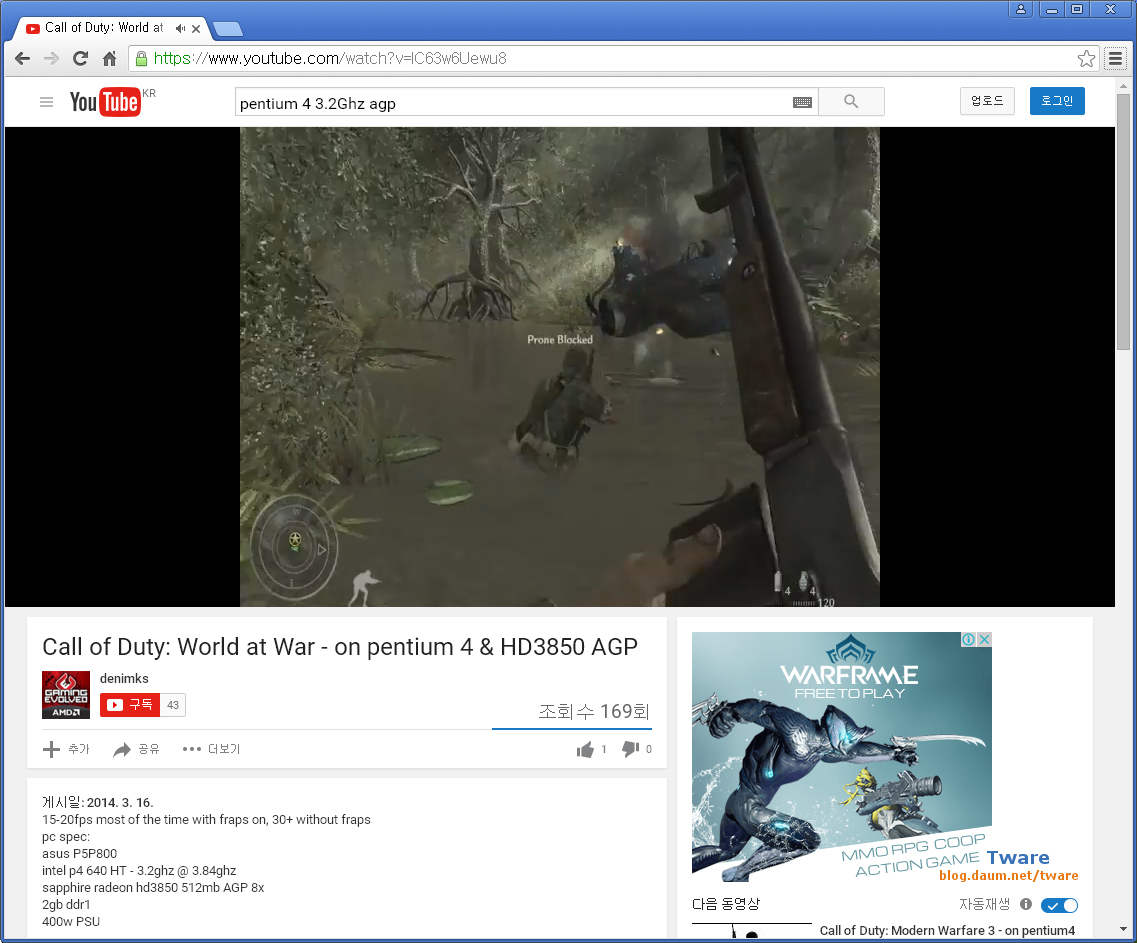
Task: Click video title Call of Duty: World at War
Action: (340, 646)
